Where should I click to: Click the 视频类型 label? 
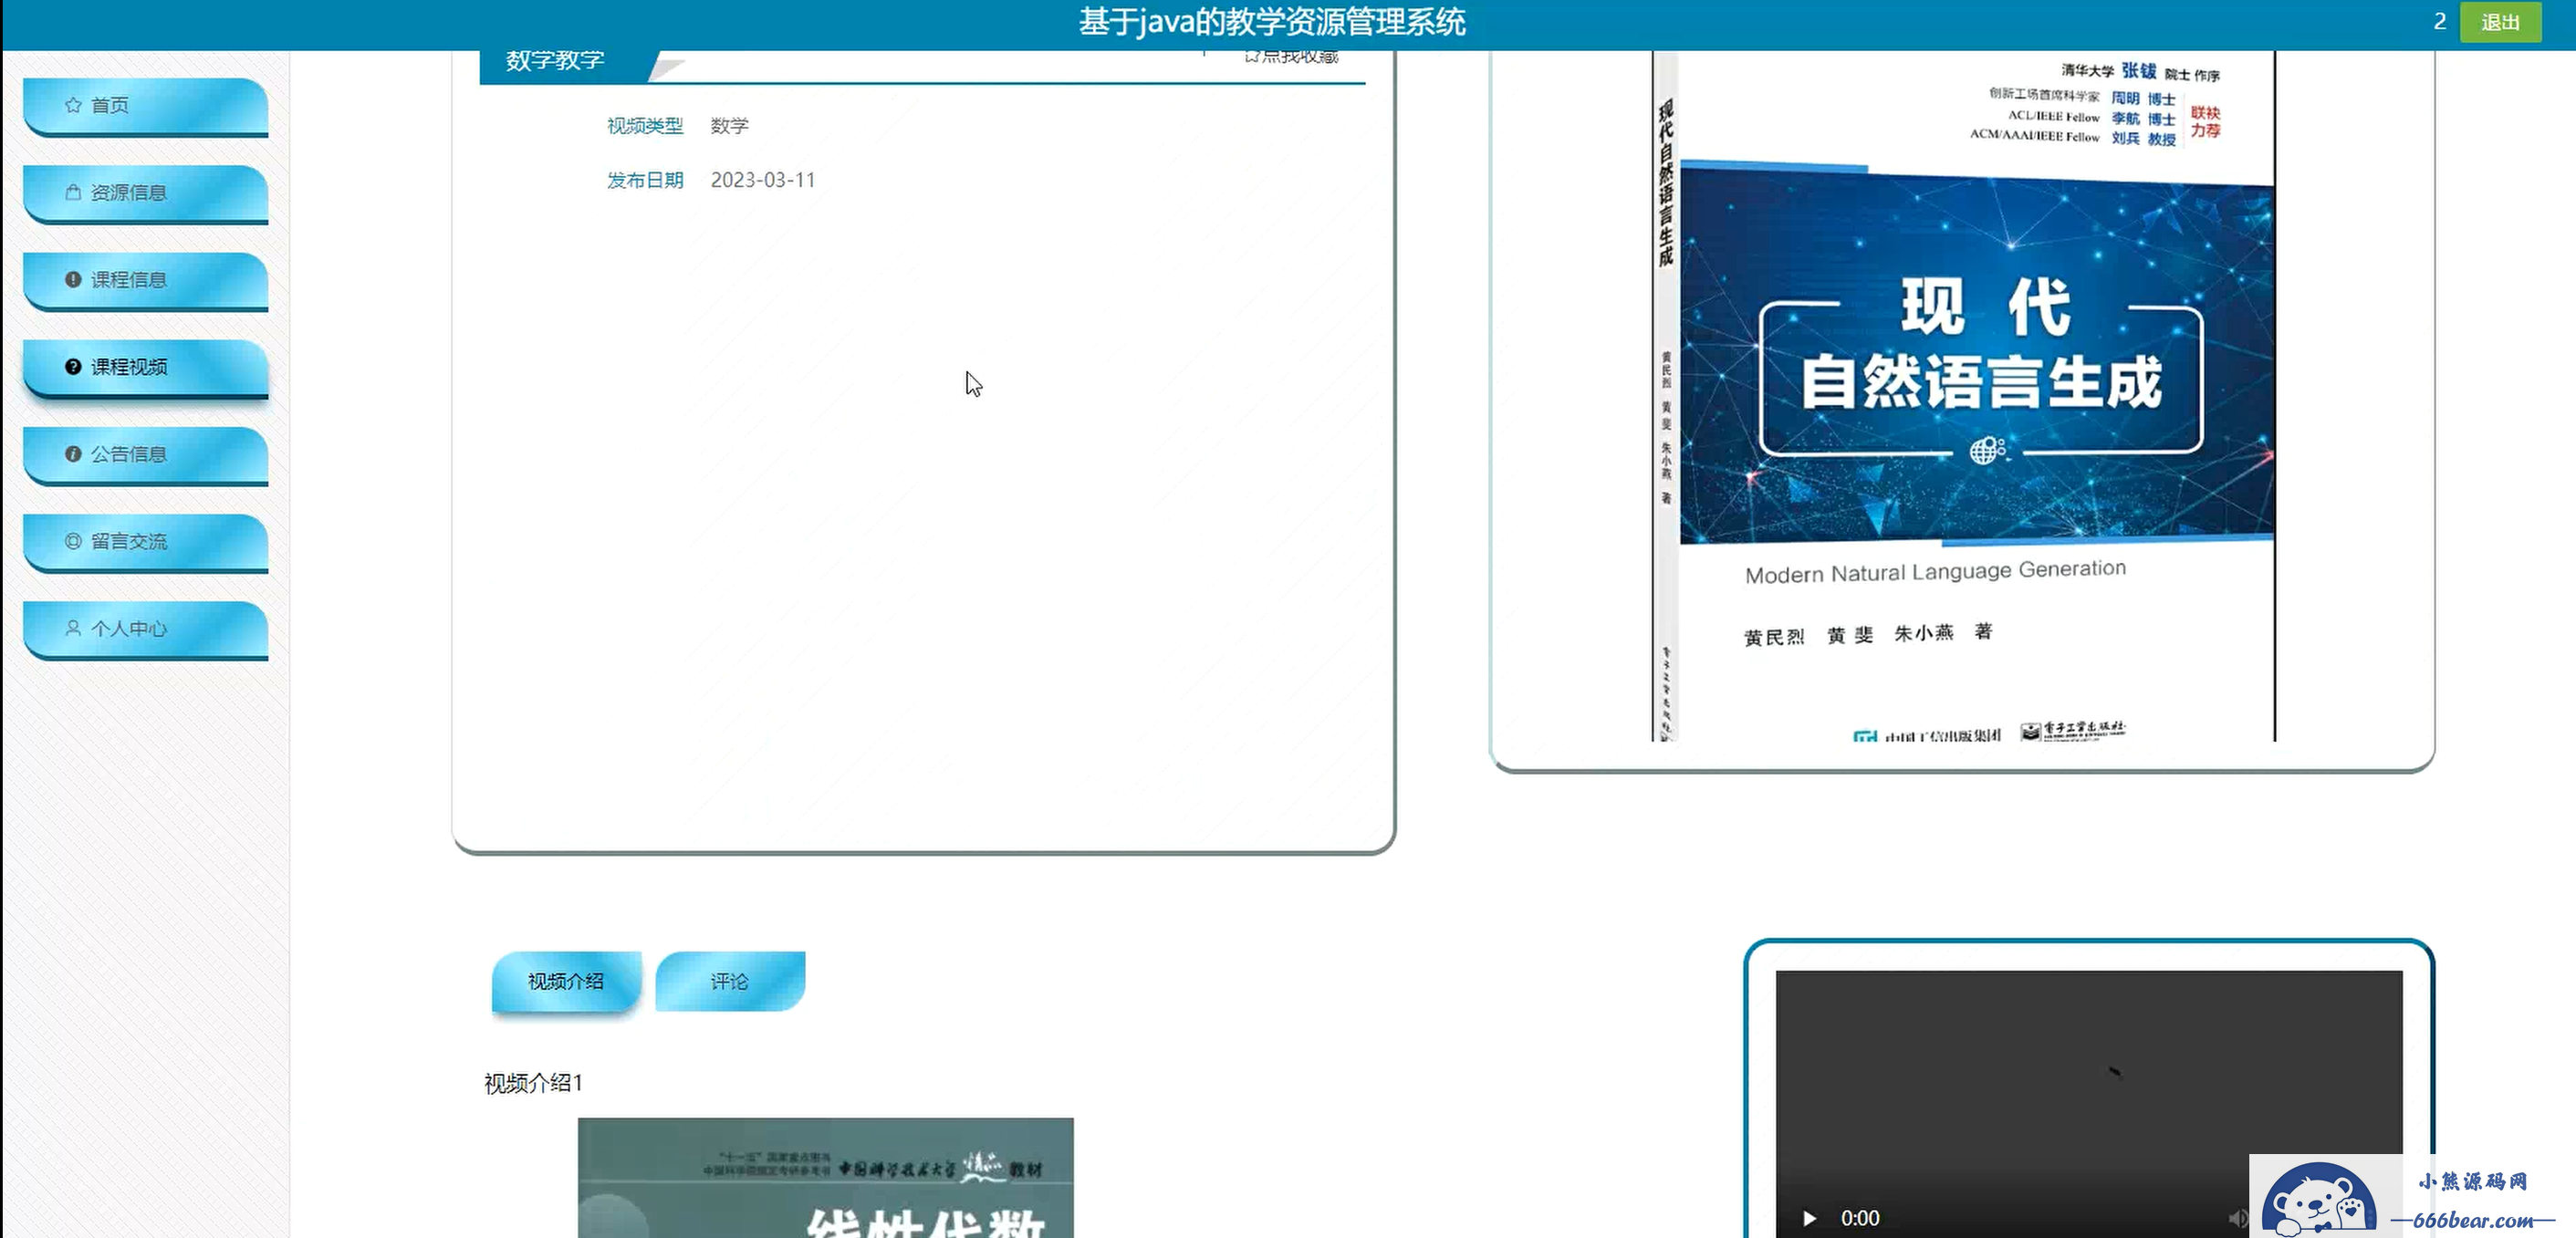point(645,126)
